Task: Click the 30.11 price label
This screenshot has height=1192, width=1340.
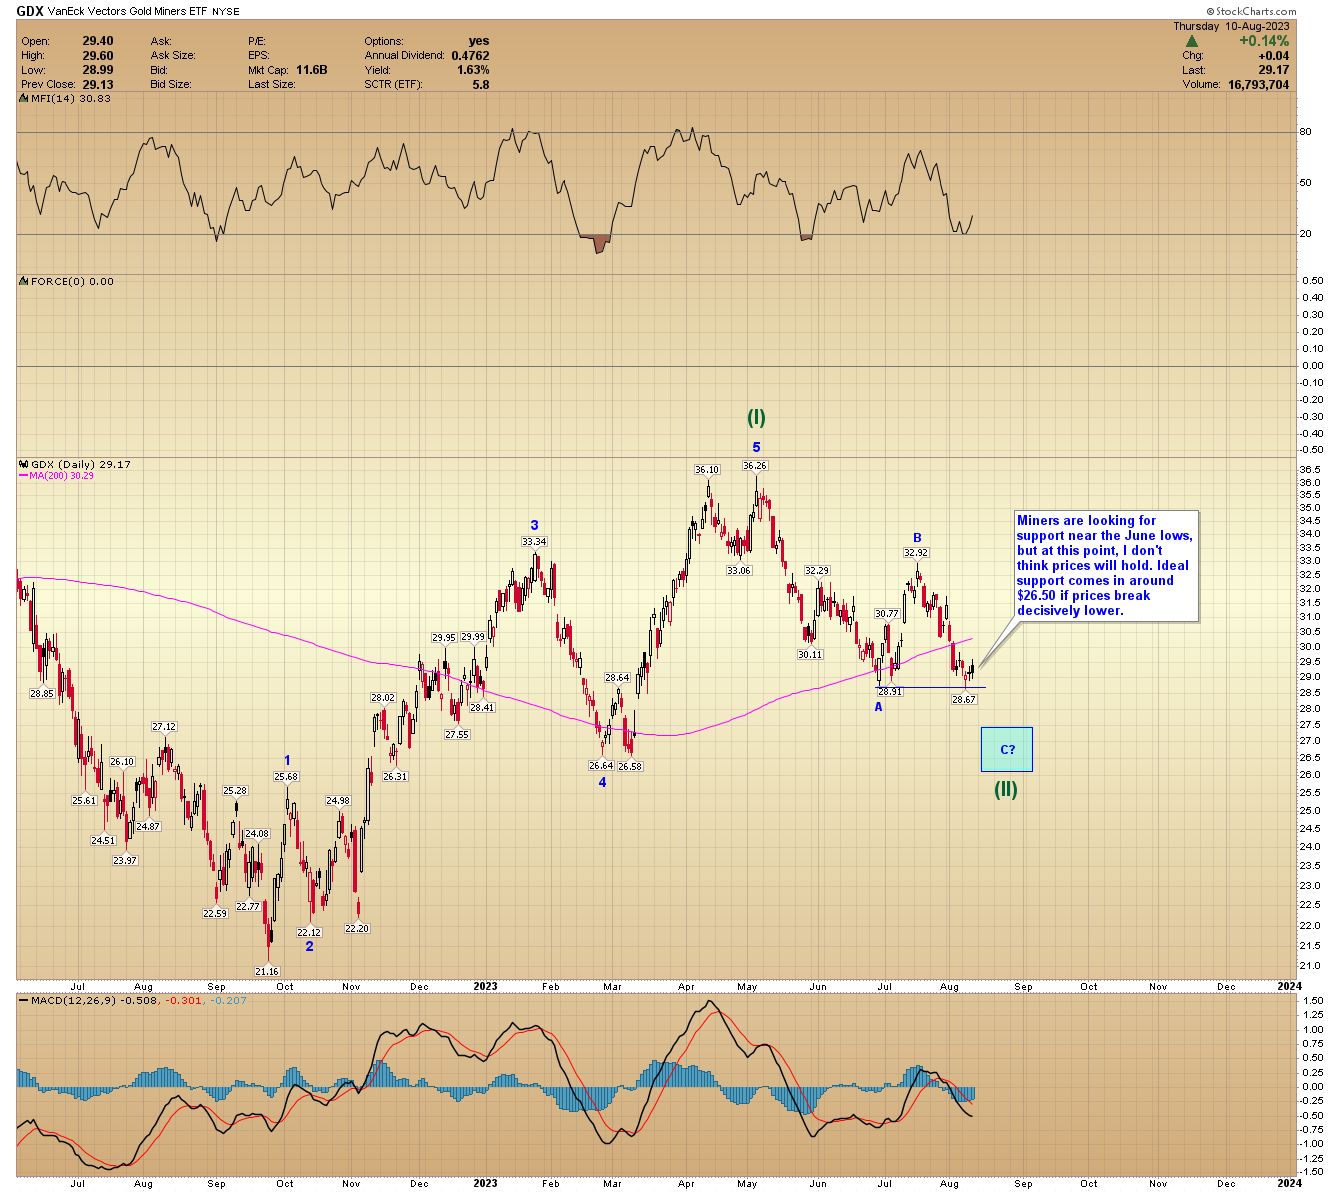Action: tap(810, 655)
